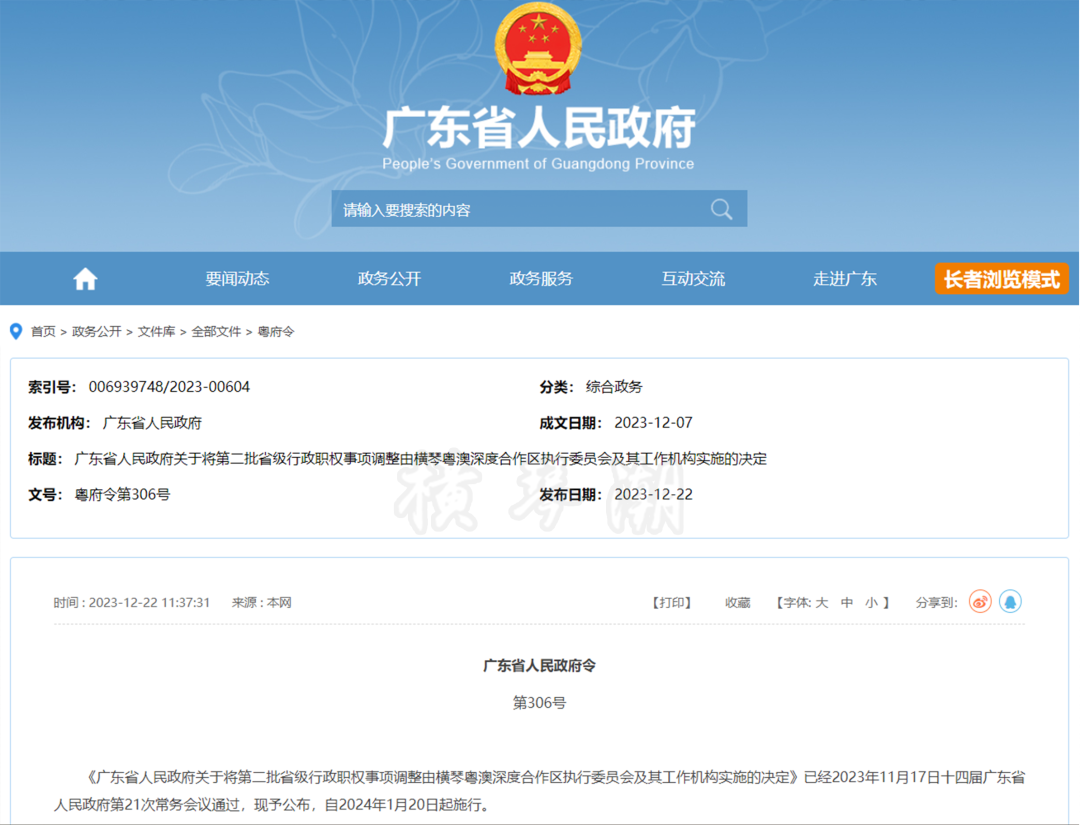Open the 政务公开 menu
Screen dimensions: 1080x825
click(389, 279)
